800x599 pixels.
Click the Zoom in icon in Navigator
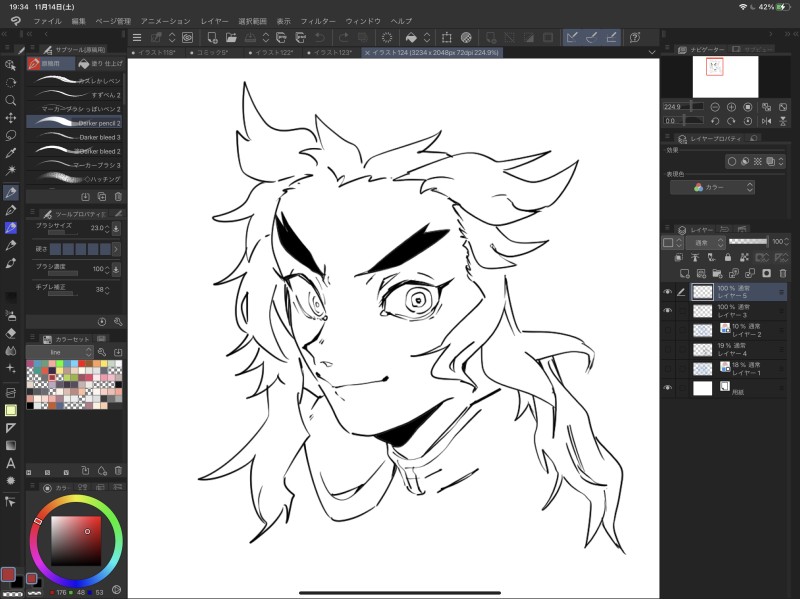point(731,107)
